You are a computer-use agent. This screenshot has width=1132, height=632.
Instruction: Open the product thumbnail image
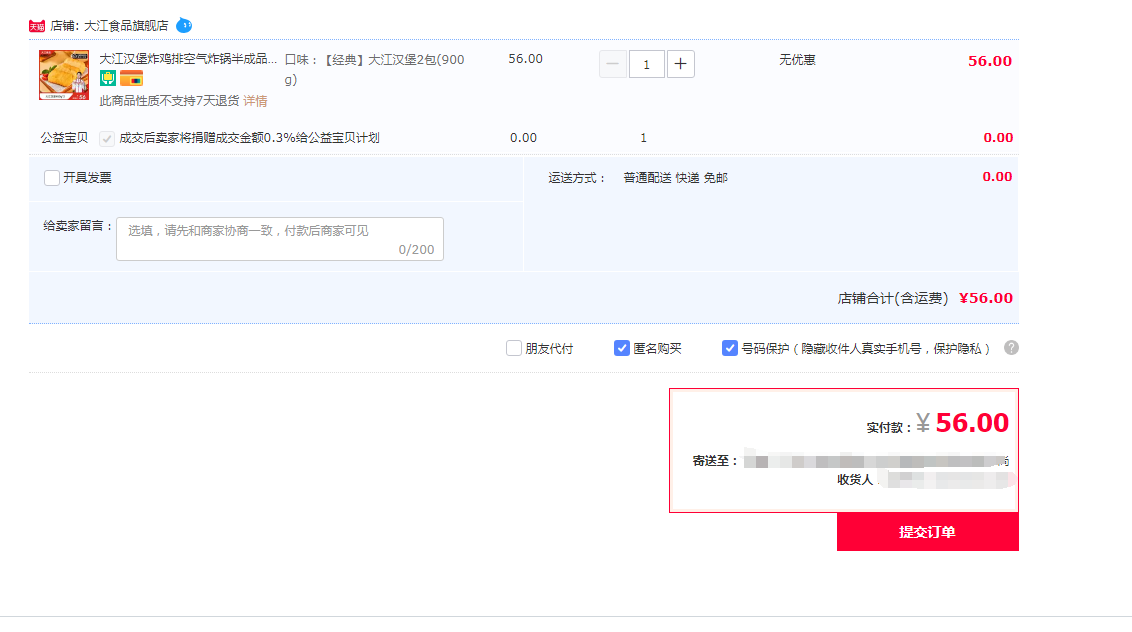64,75
